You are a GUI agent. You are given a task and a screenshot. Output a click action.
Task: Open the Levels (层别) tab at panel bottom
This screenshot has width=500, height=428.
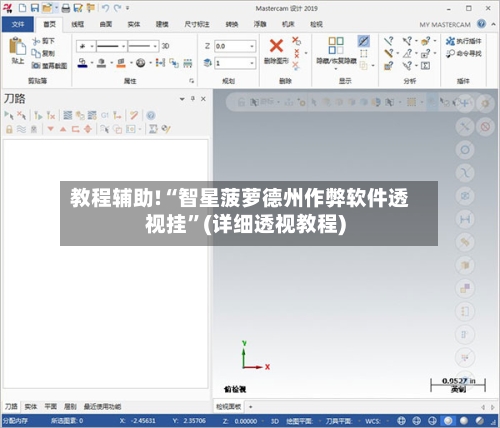coord(70,406)
